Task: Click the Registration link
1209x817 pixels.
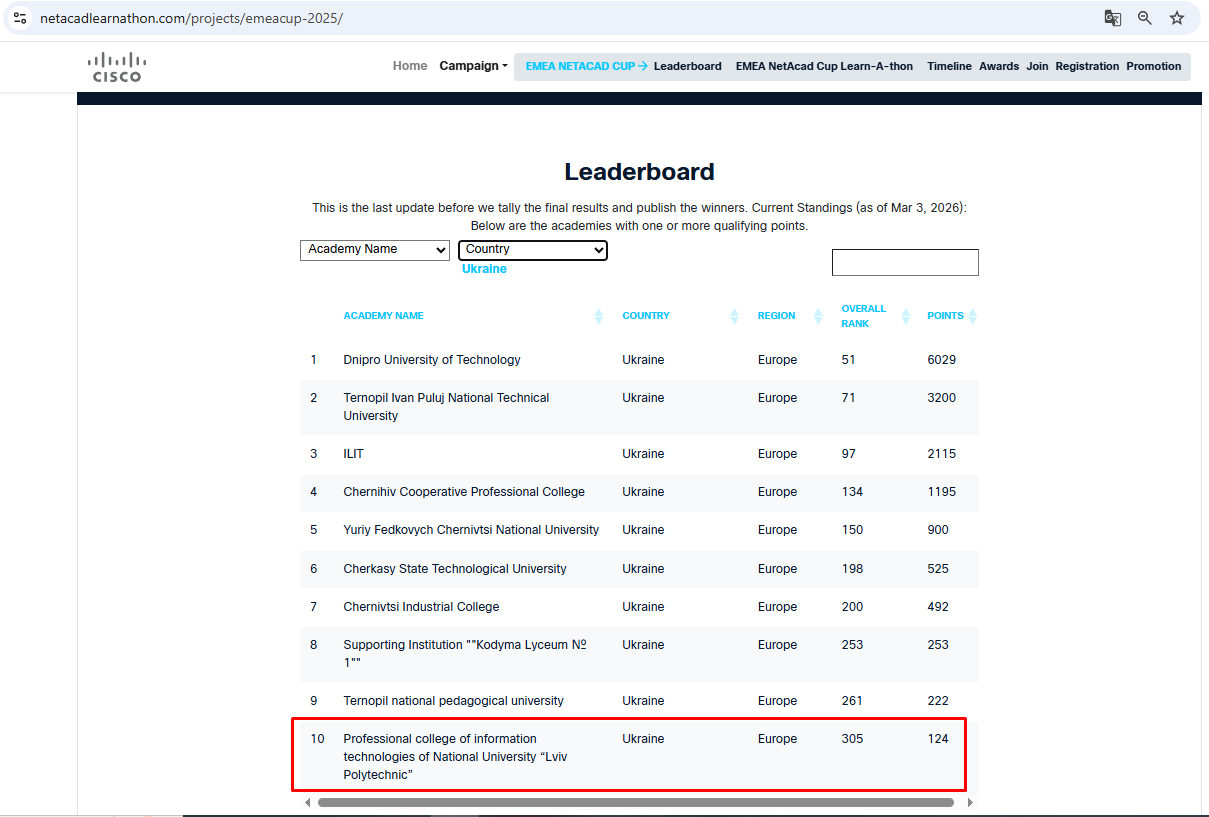Action: [x=1087, y=66]
